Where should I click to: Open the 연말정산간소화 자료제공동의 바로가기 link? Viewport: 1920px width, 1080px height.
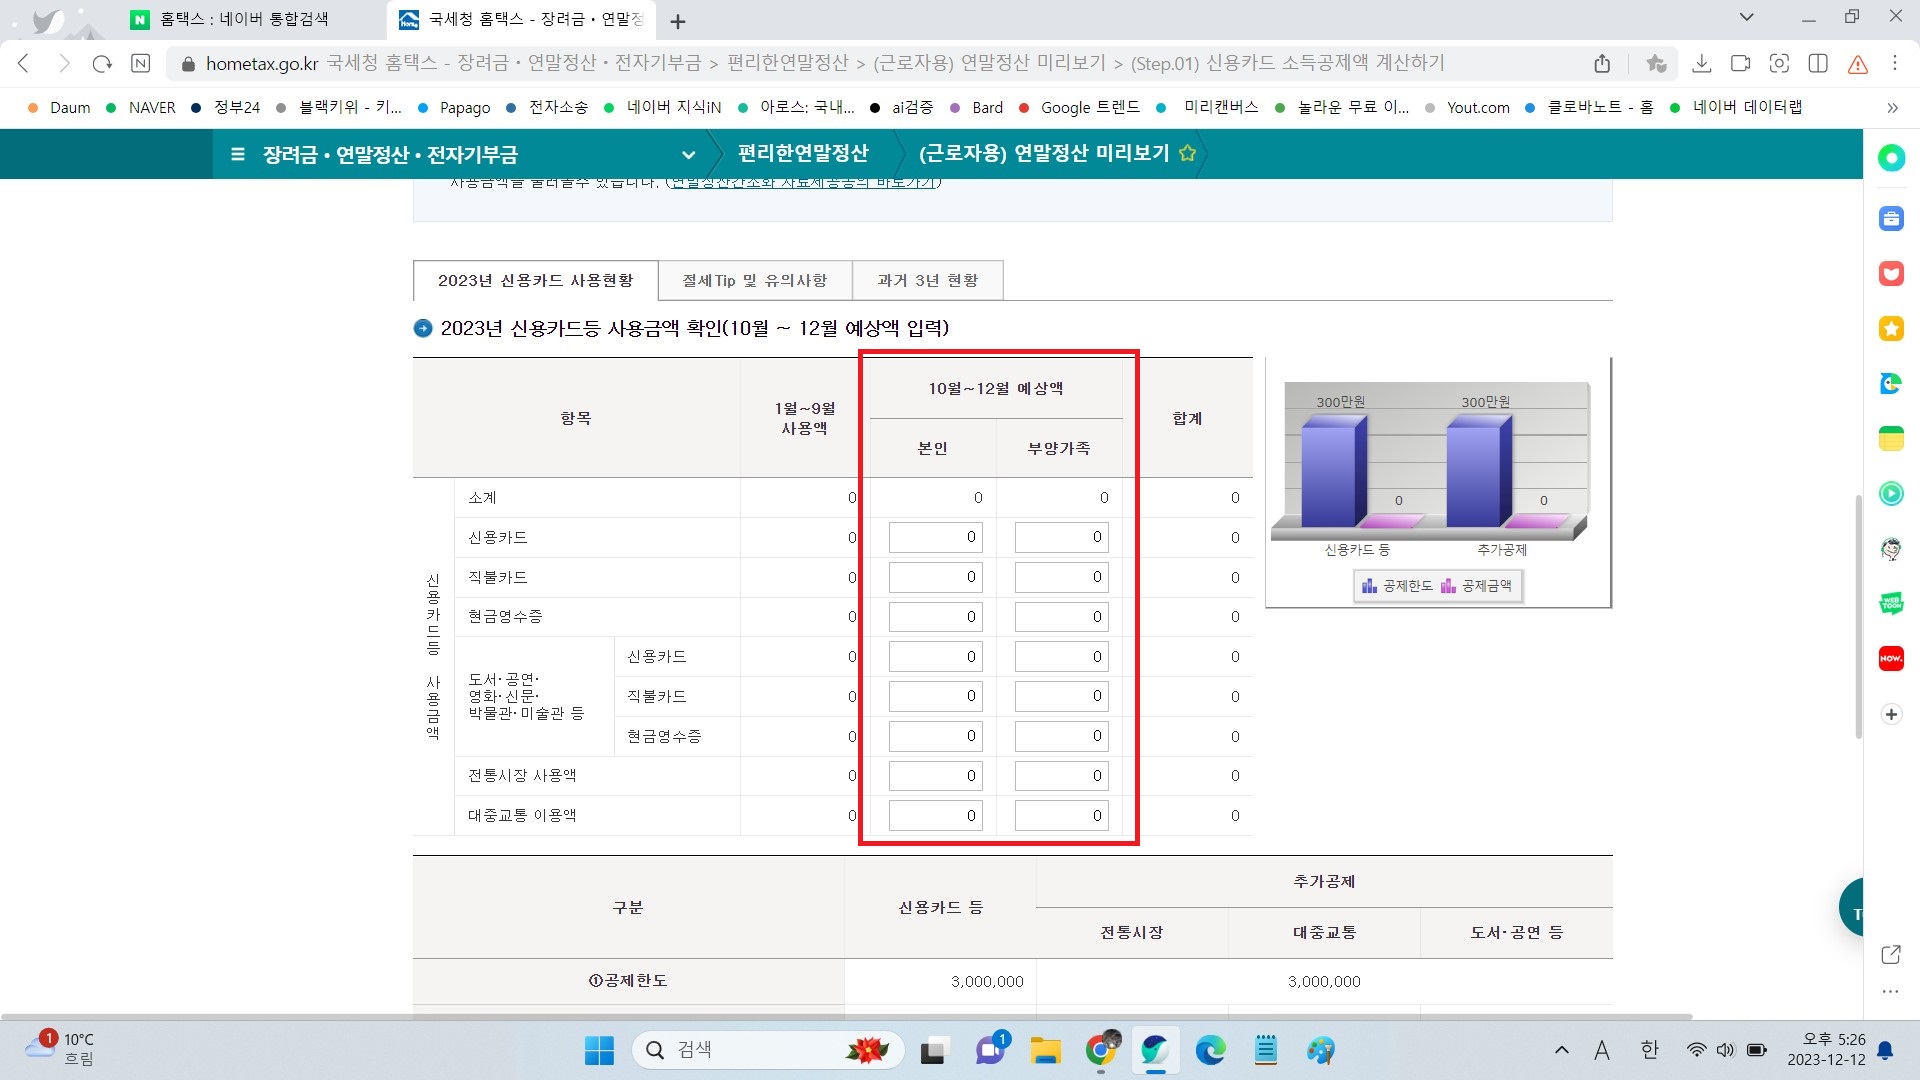[x=804, y=182]
